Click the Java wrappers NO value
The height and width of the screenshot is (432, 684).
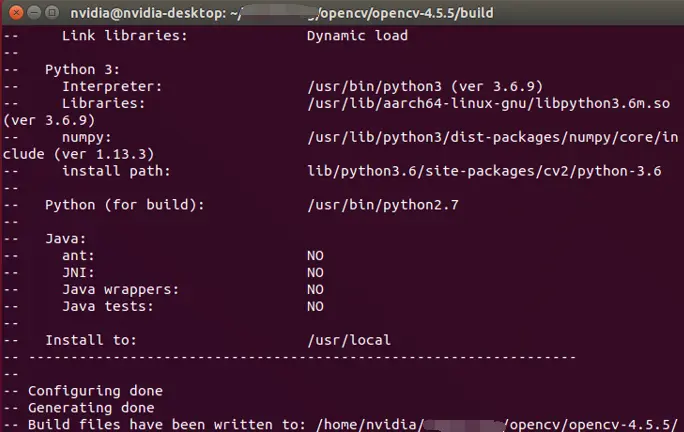pyautogui.click(x=315, y=290)
